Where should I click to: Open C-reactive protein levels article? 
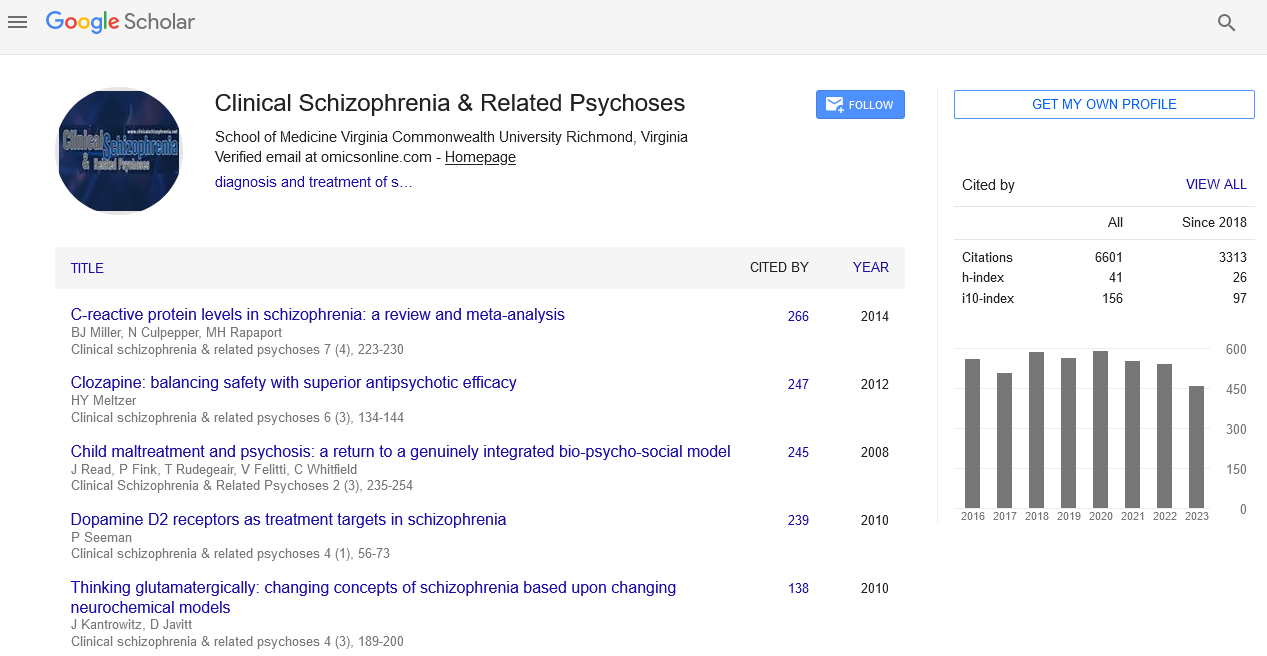point(317,315)
